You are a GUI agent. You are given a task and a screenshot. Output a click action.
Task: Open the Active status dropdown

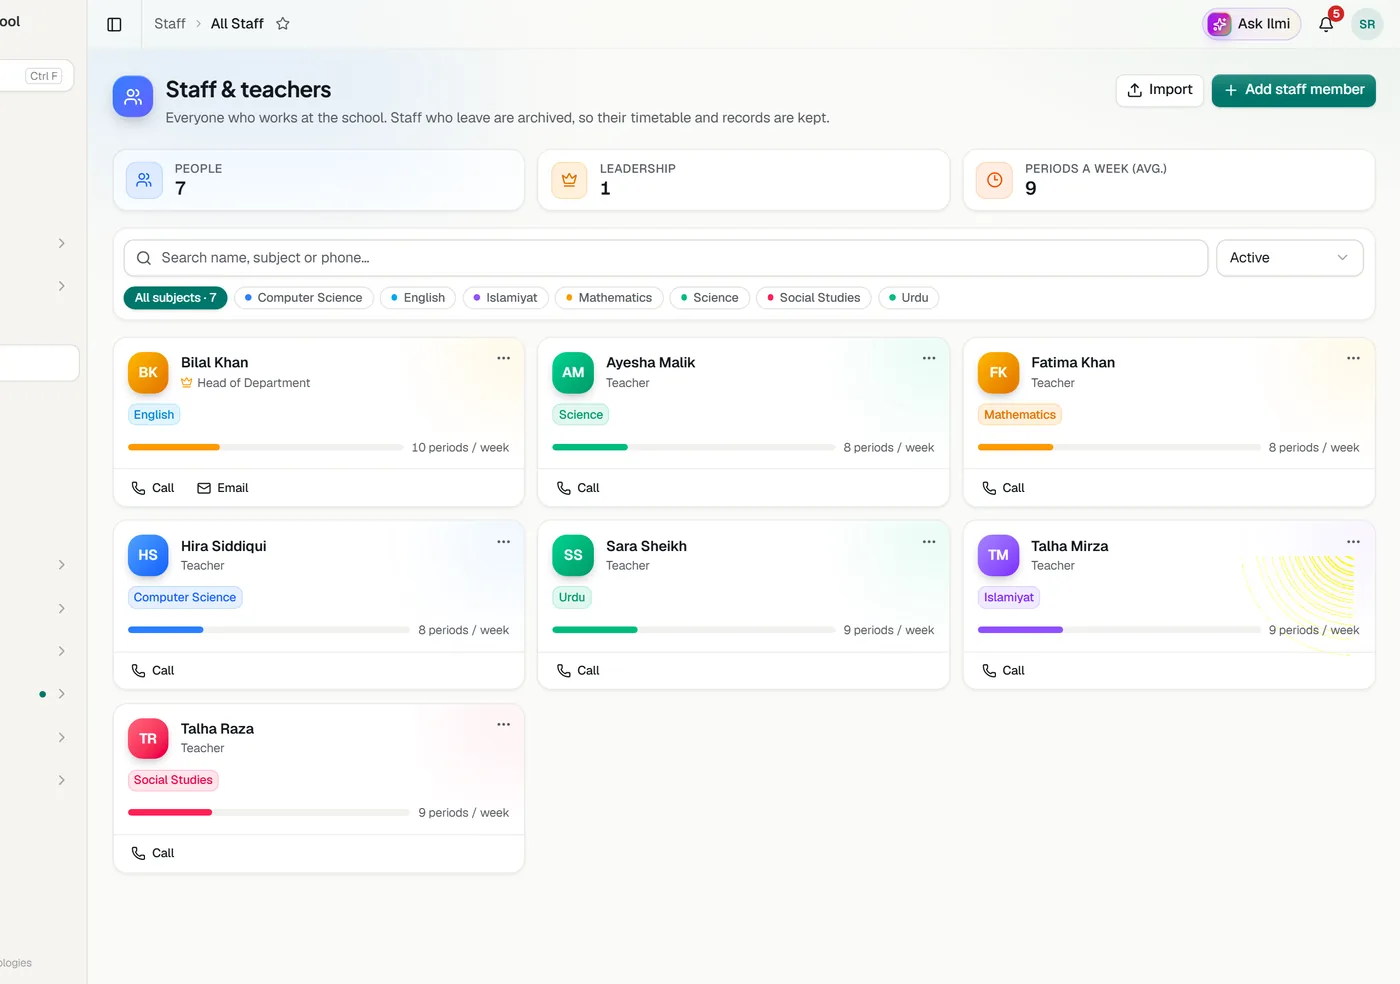(x=1289, y=258)
